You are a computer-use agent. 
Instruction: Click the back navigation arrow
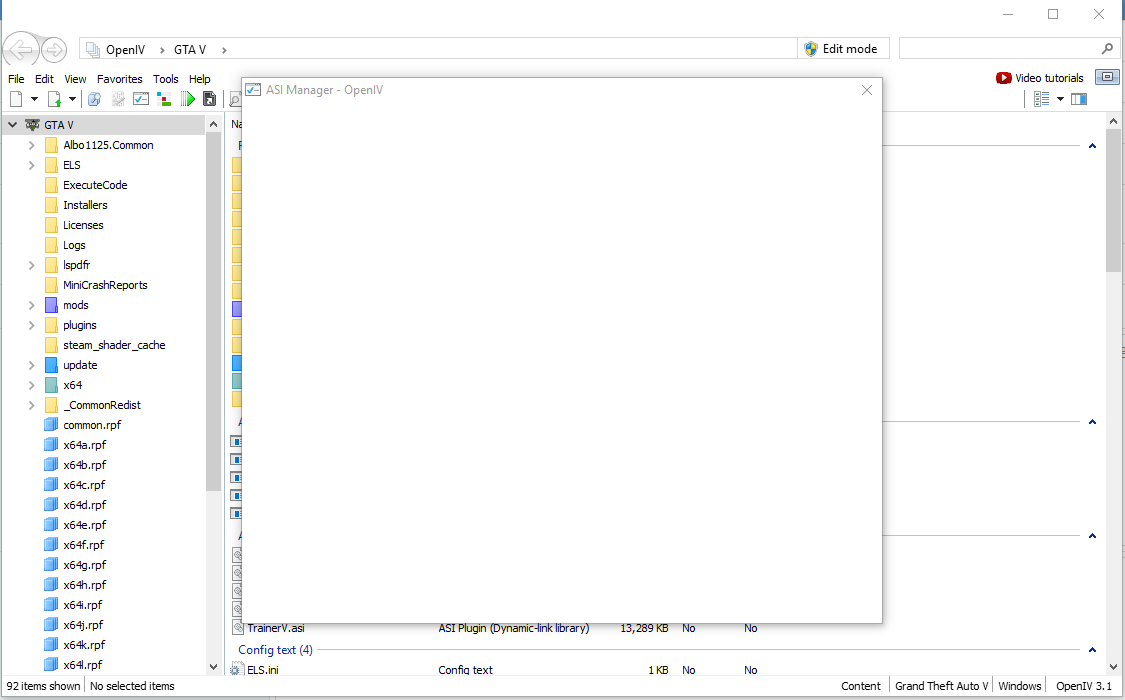coord(21,49)
